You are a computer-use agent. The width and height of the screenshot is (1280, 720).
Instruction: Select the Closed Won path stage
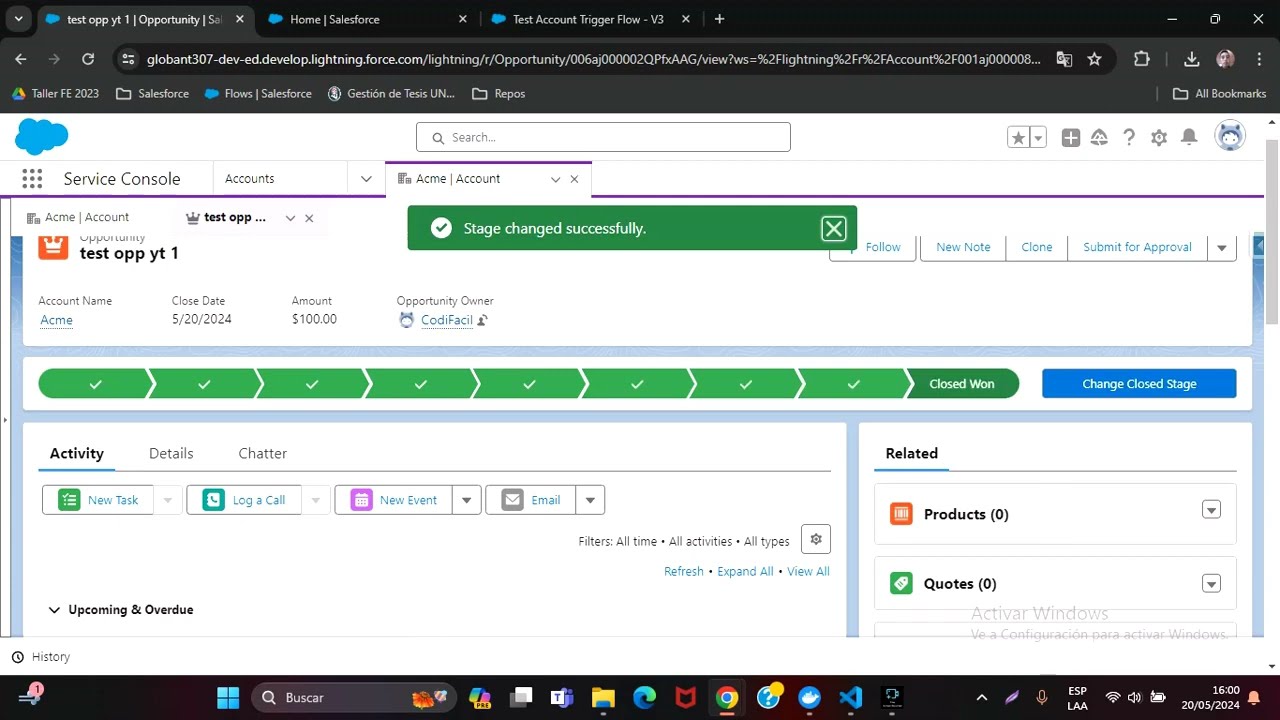click(961, 384)
